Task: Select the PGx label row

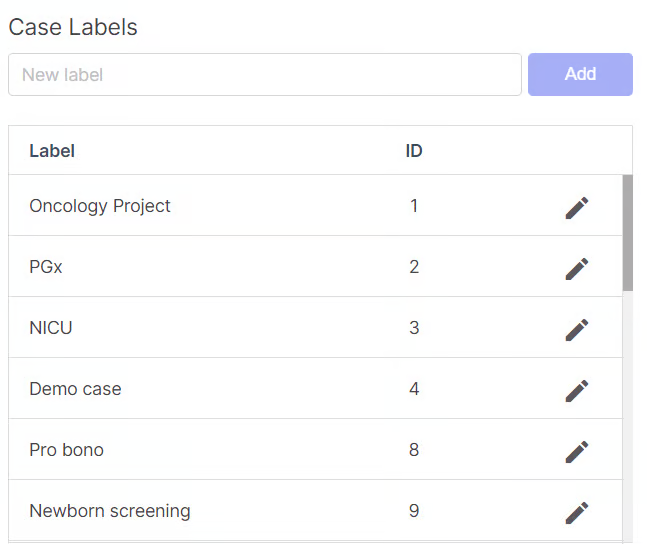Action: pyautogui.click(x=46, y=267)
